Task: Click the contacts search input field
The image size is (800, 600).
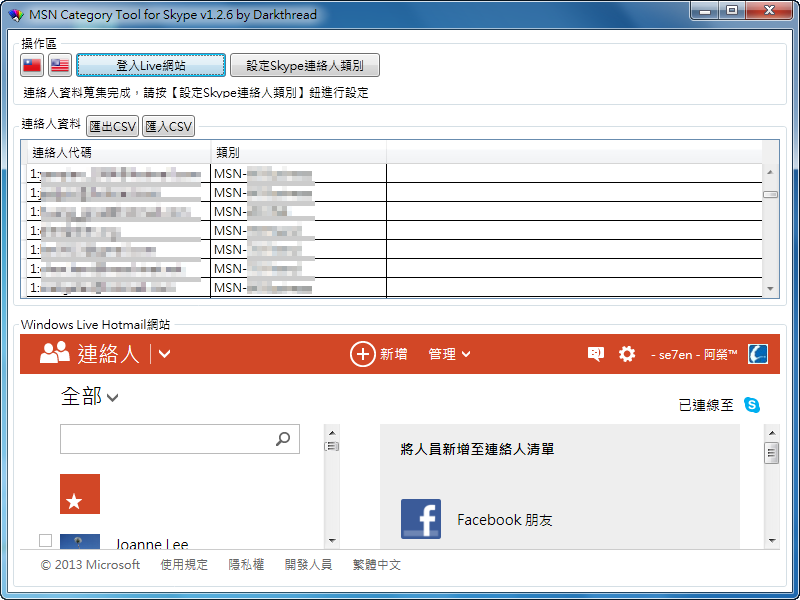Action: [x=180, y=439]
